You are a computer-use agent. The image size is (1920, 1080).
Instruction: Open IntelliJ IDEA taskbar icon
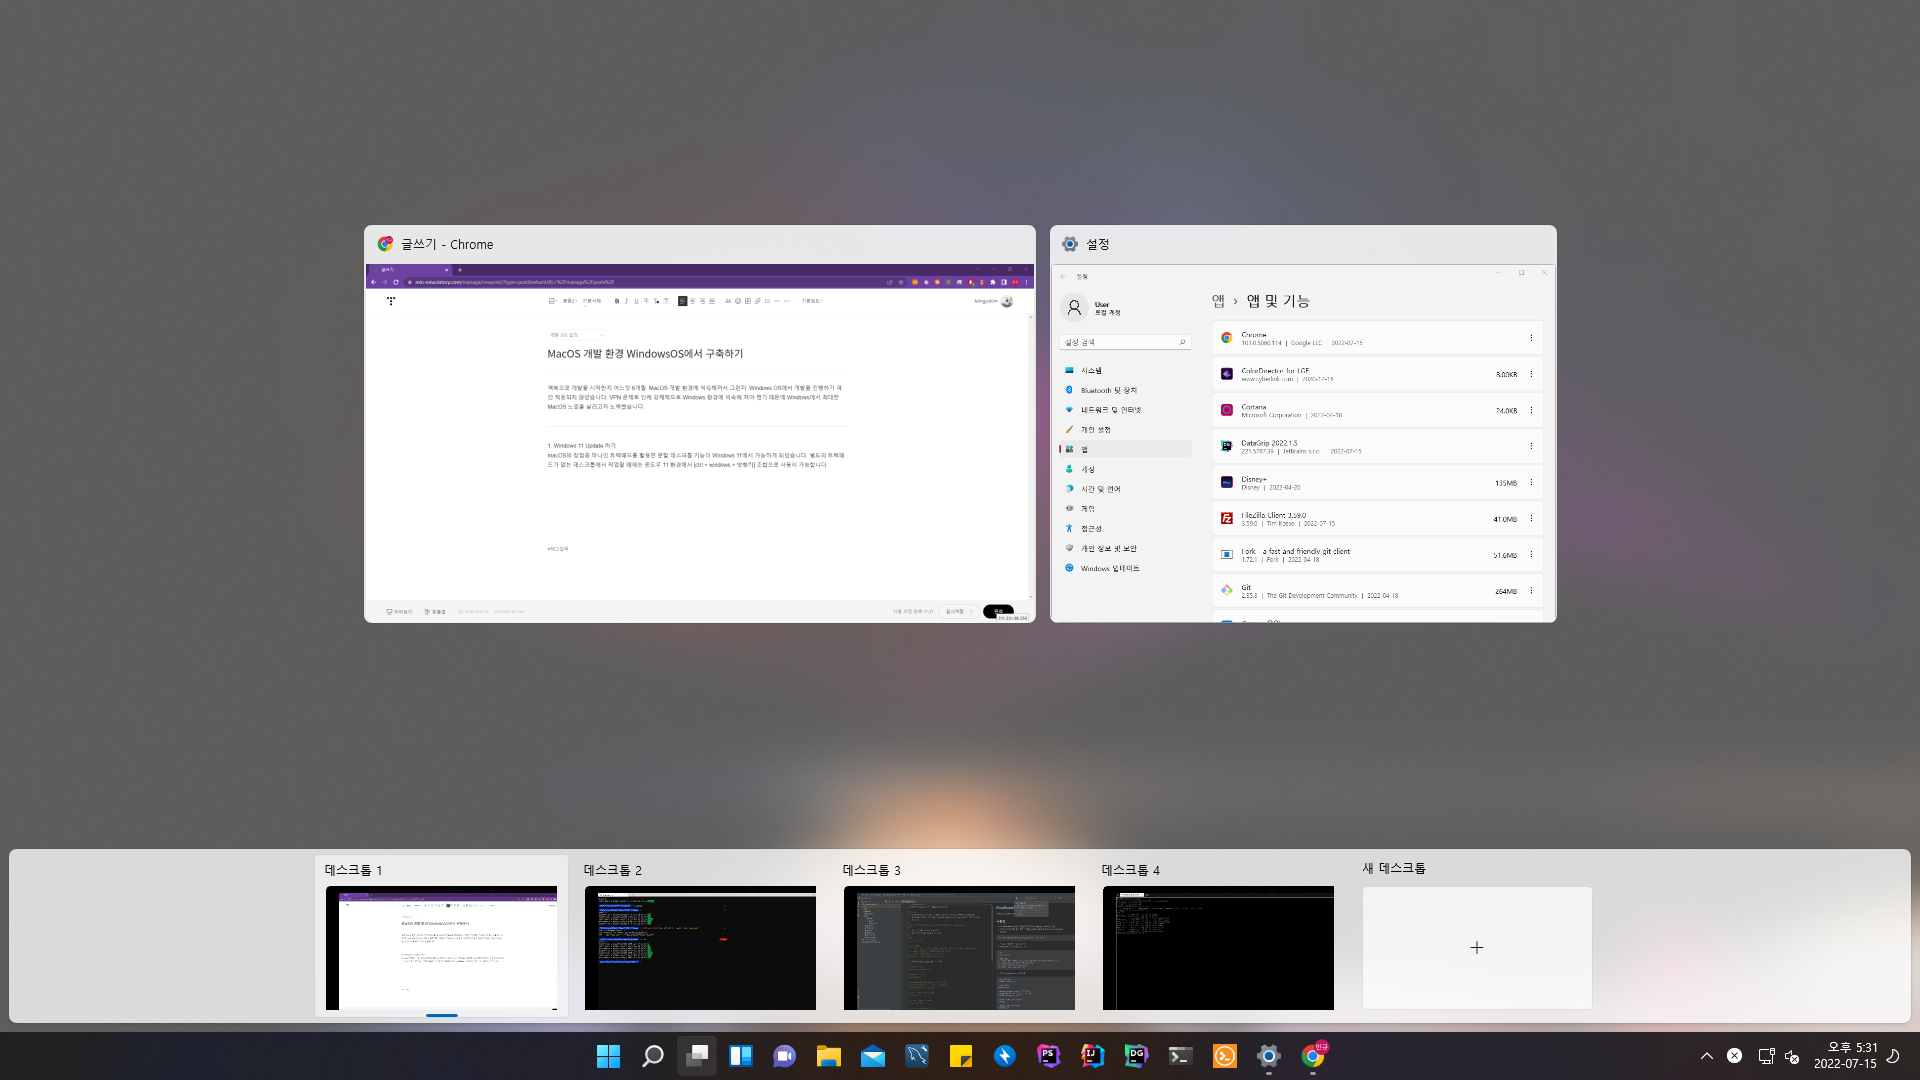point(1092,1056)
